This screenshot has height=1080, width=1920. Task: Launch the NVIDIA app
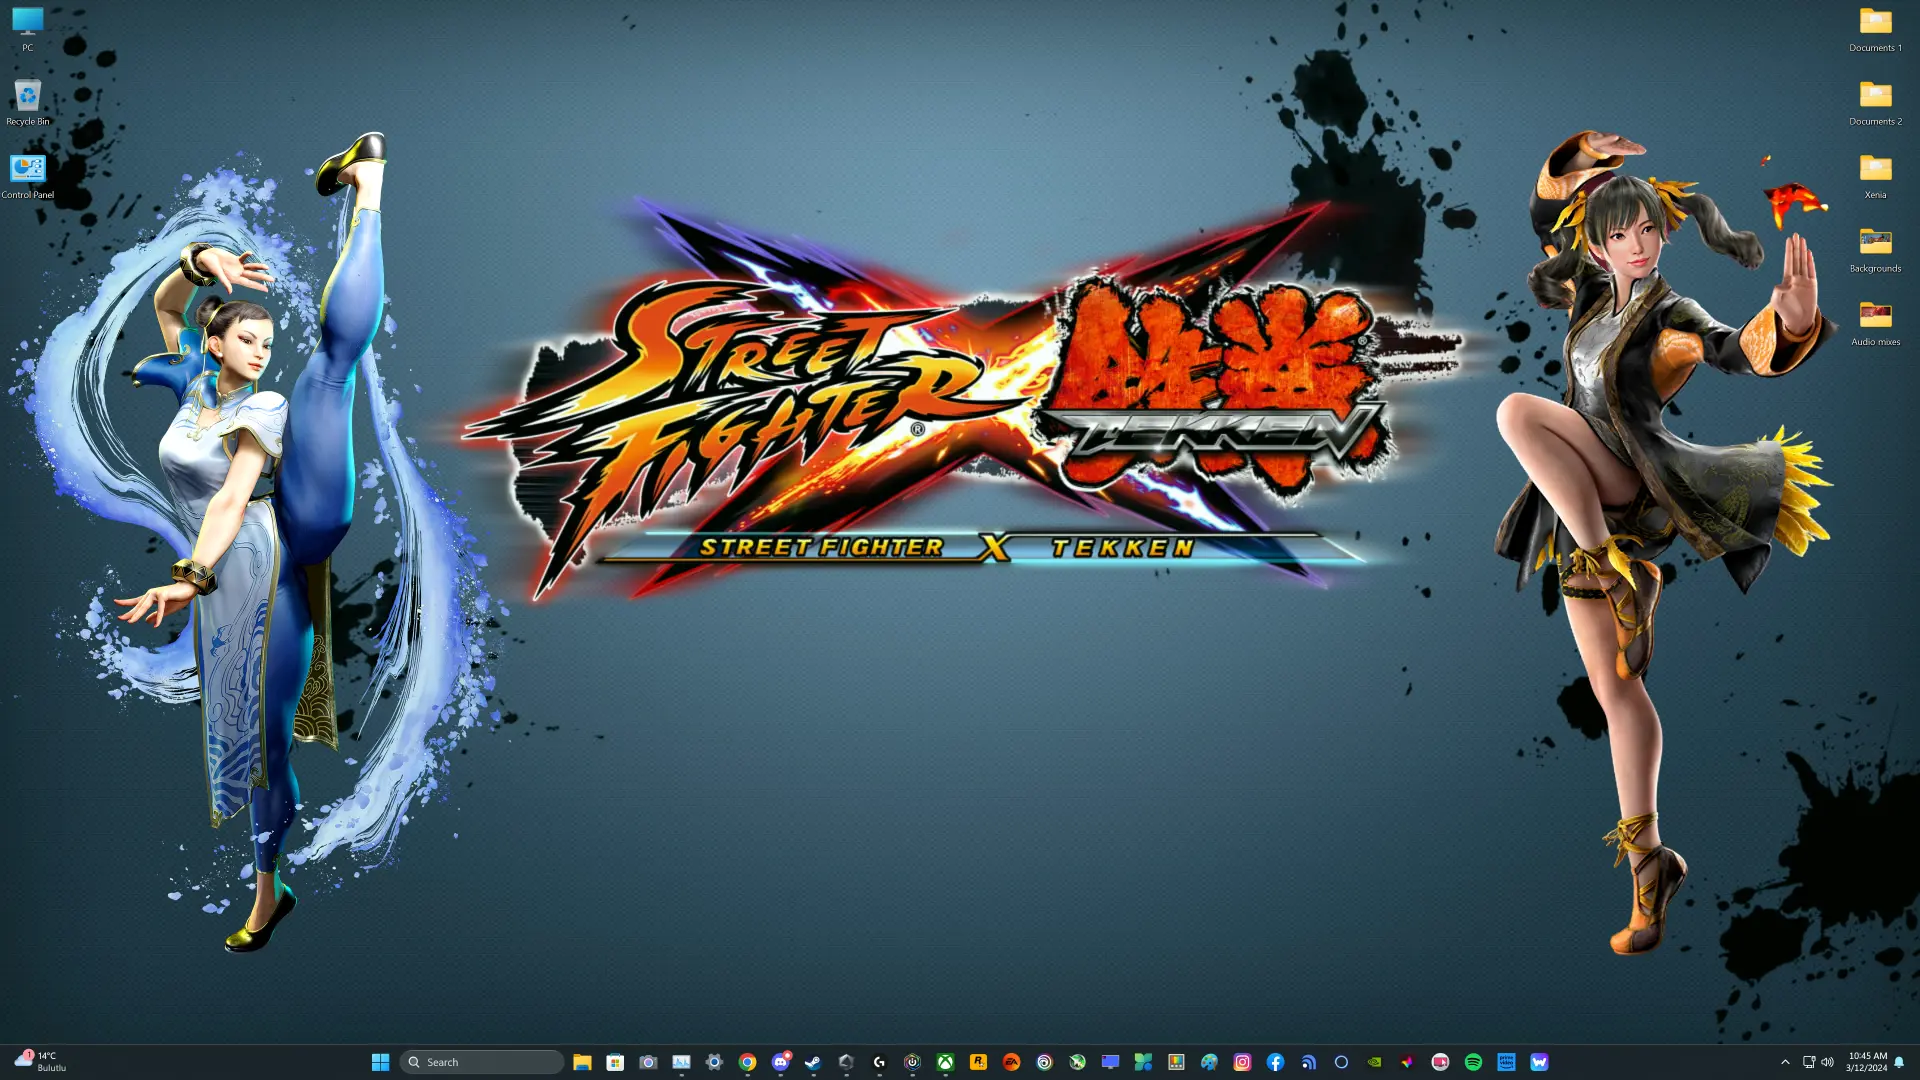[1374, 1062]
